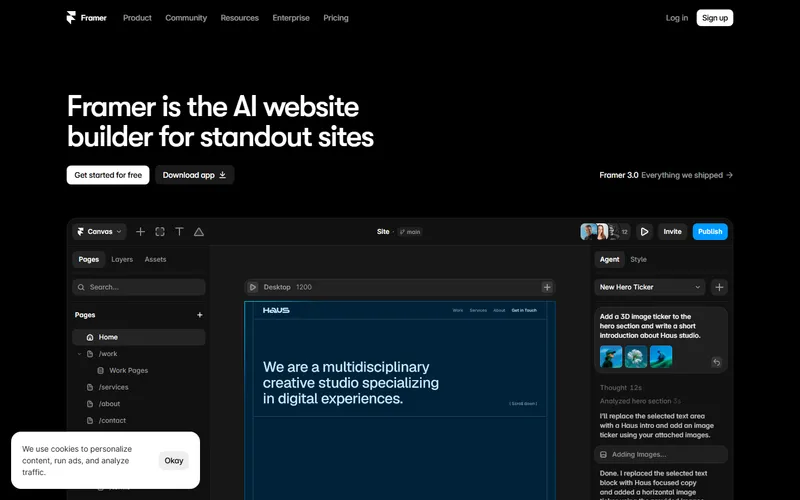Select the /contact page
800x500 pixels.
(x=112, y=420)
